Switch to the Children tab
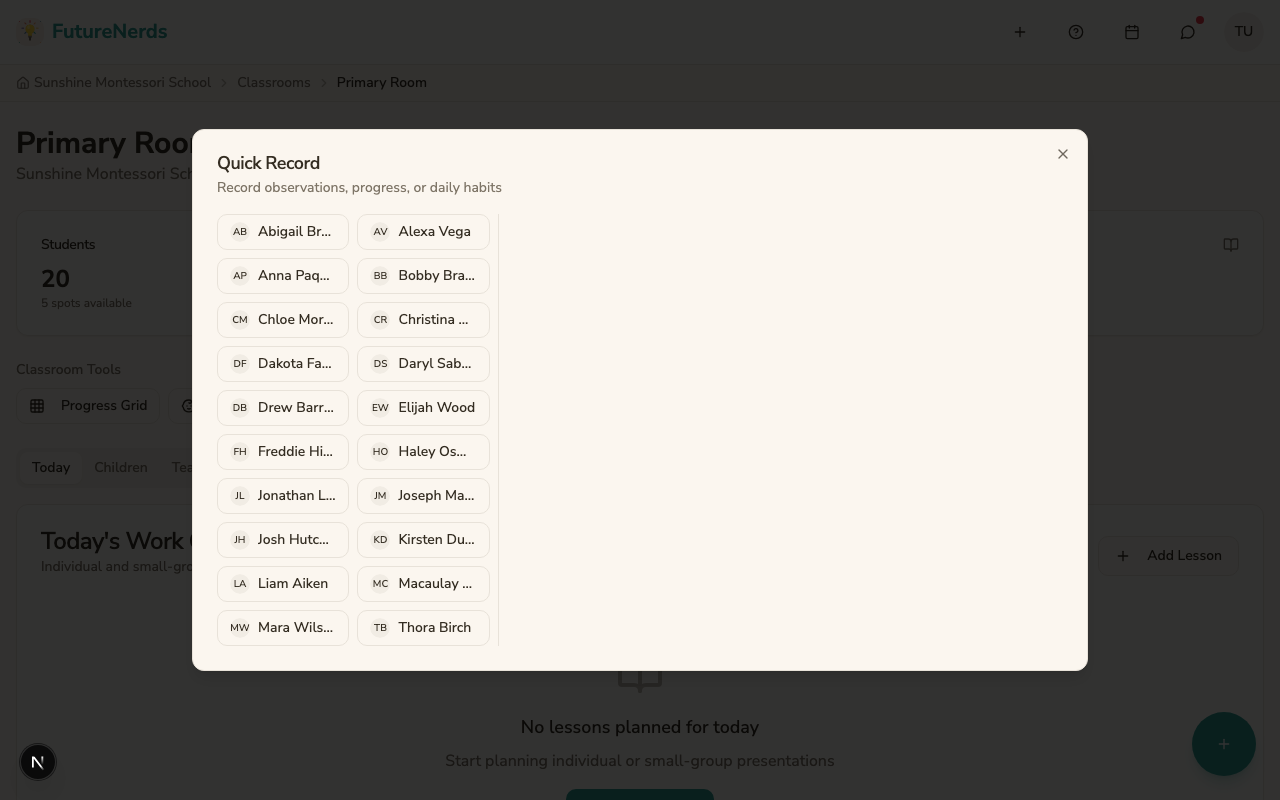The height and width of the screenshot is (800, 1280). 121,467
